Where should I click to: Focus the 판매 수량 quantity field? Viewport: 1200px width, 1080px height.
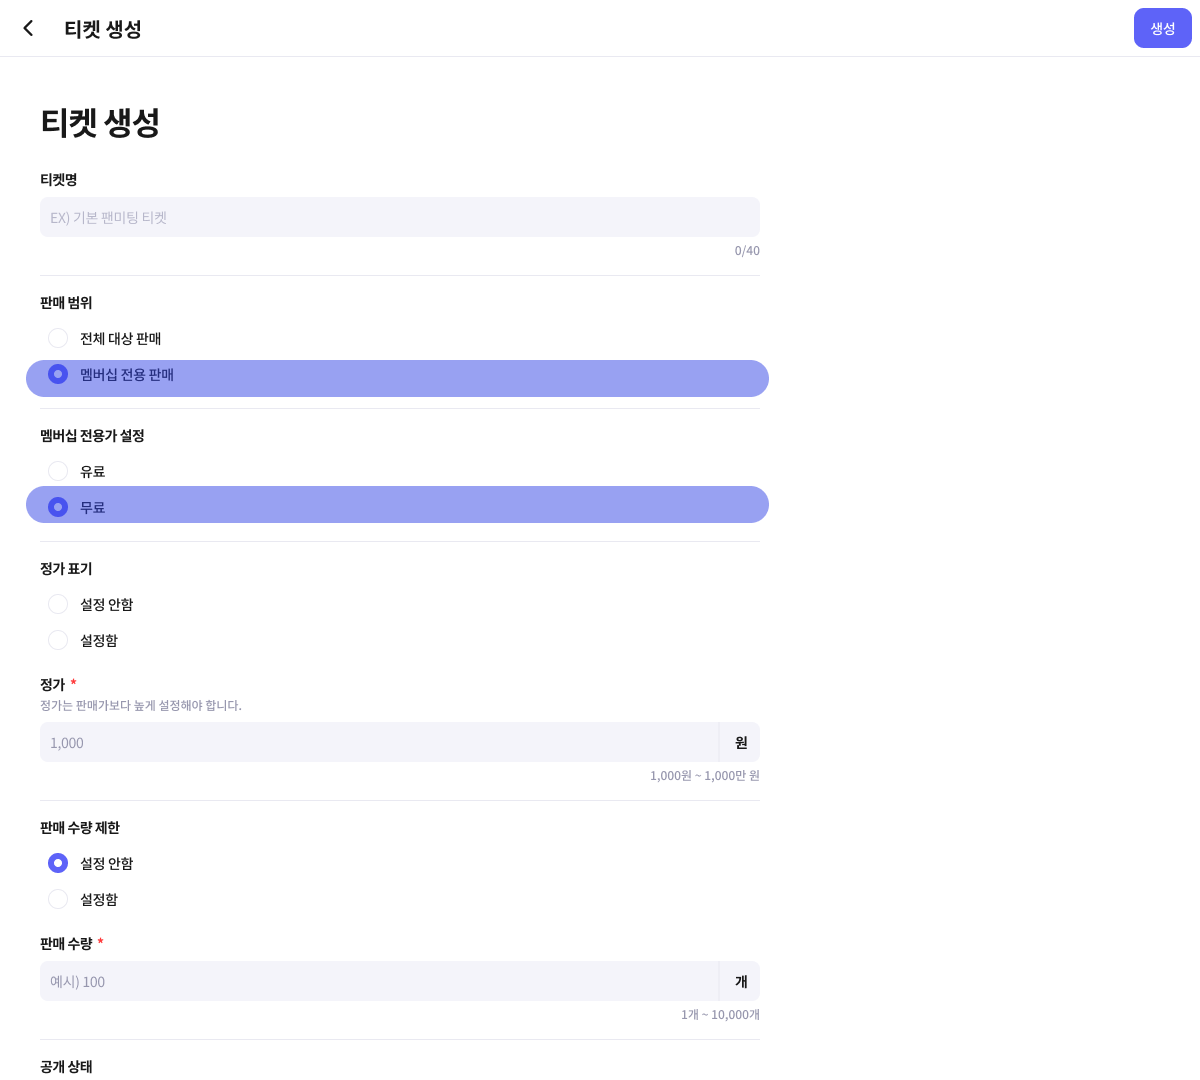pos(380,982)
